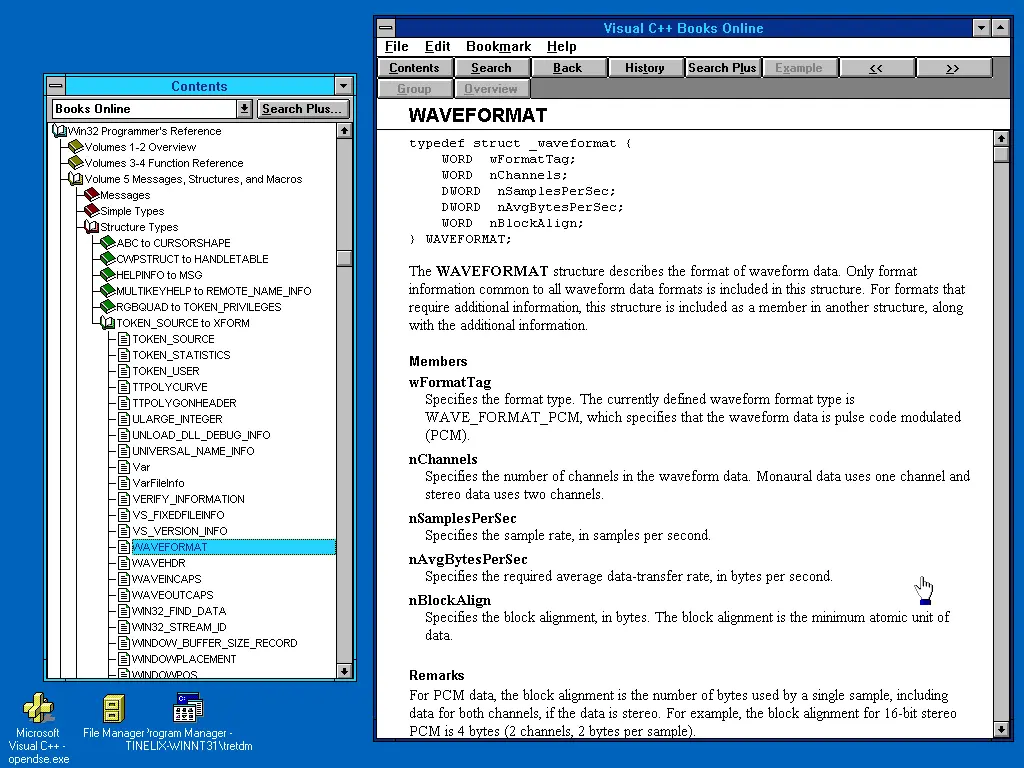Select the WAVEOUTCAPS topic

172,595
